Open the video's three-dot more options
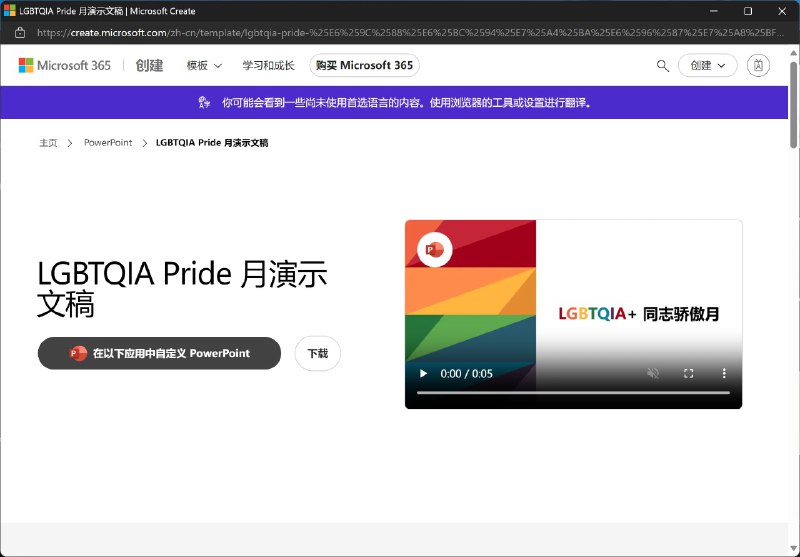Image resolution: width=800 pixels, height=557 pixels. (724, 374)
